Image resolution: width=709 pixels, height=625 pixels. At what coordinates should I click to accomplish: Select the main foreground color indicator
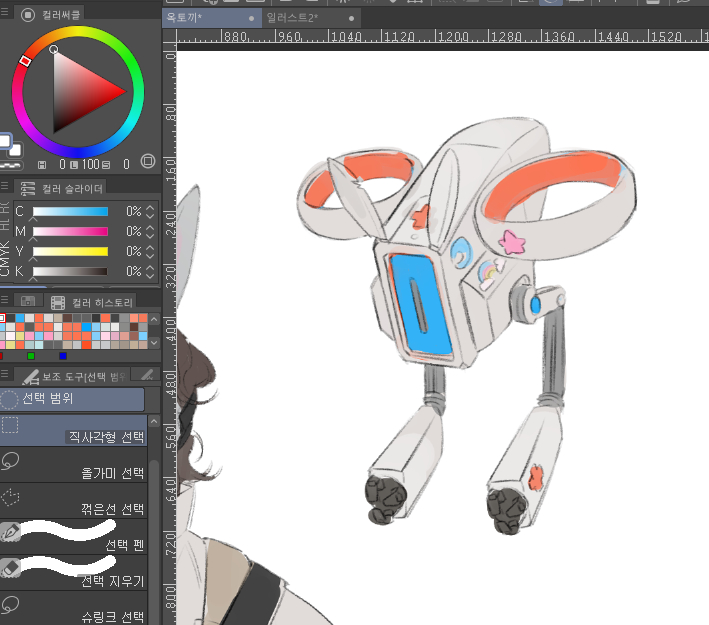coord(4,141)
